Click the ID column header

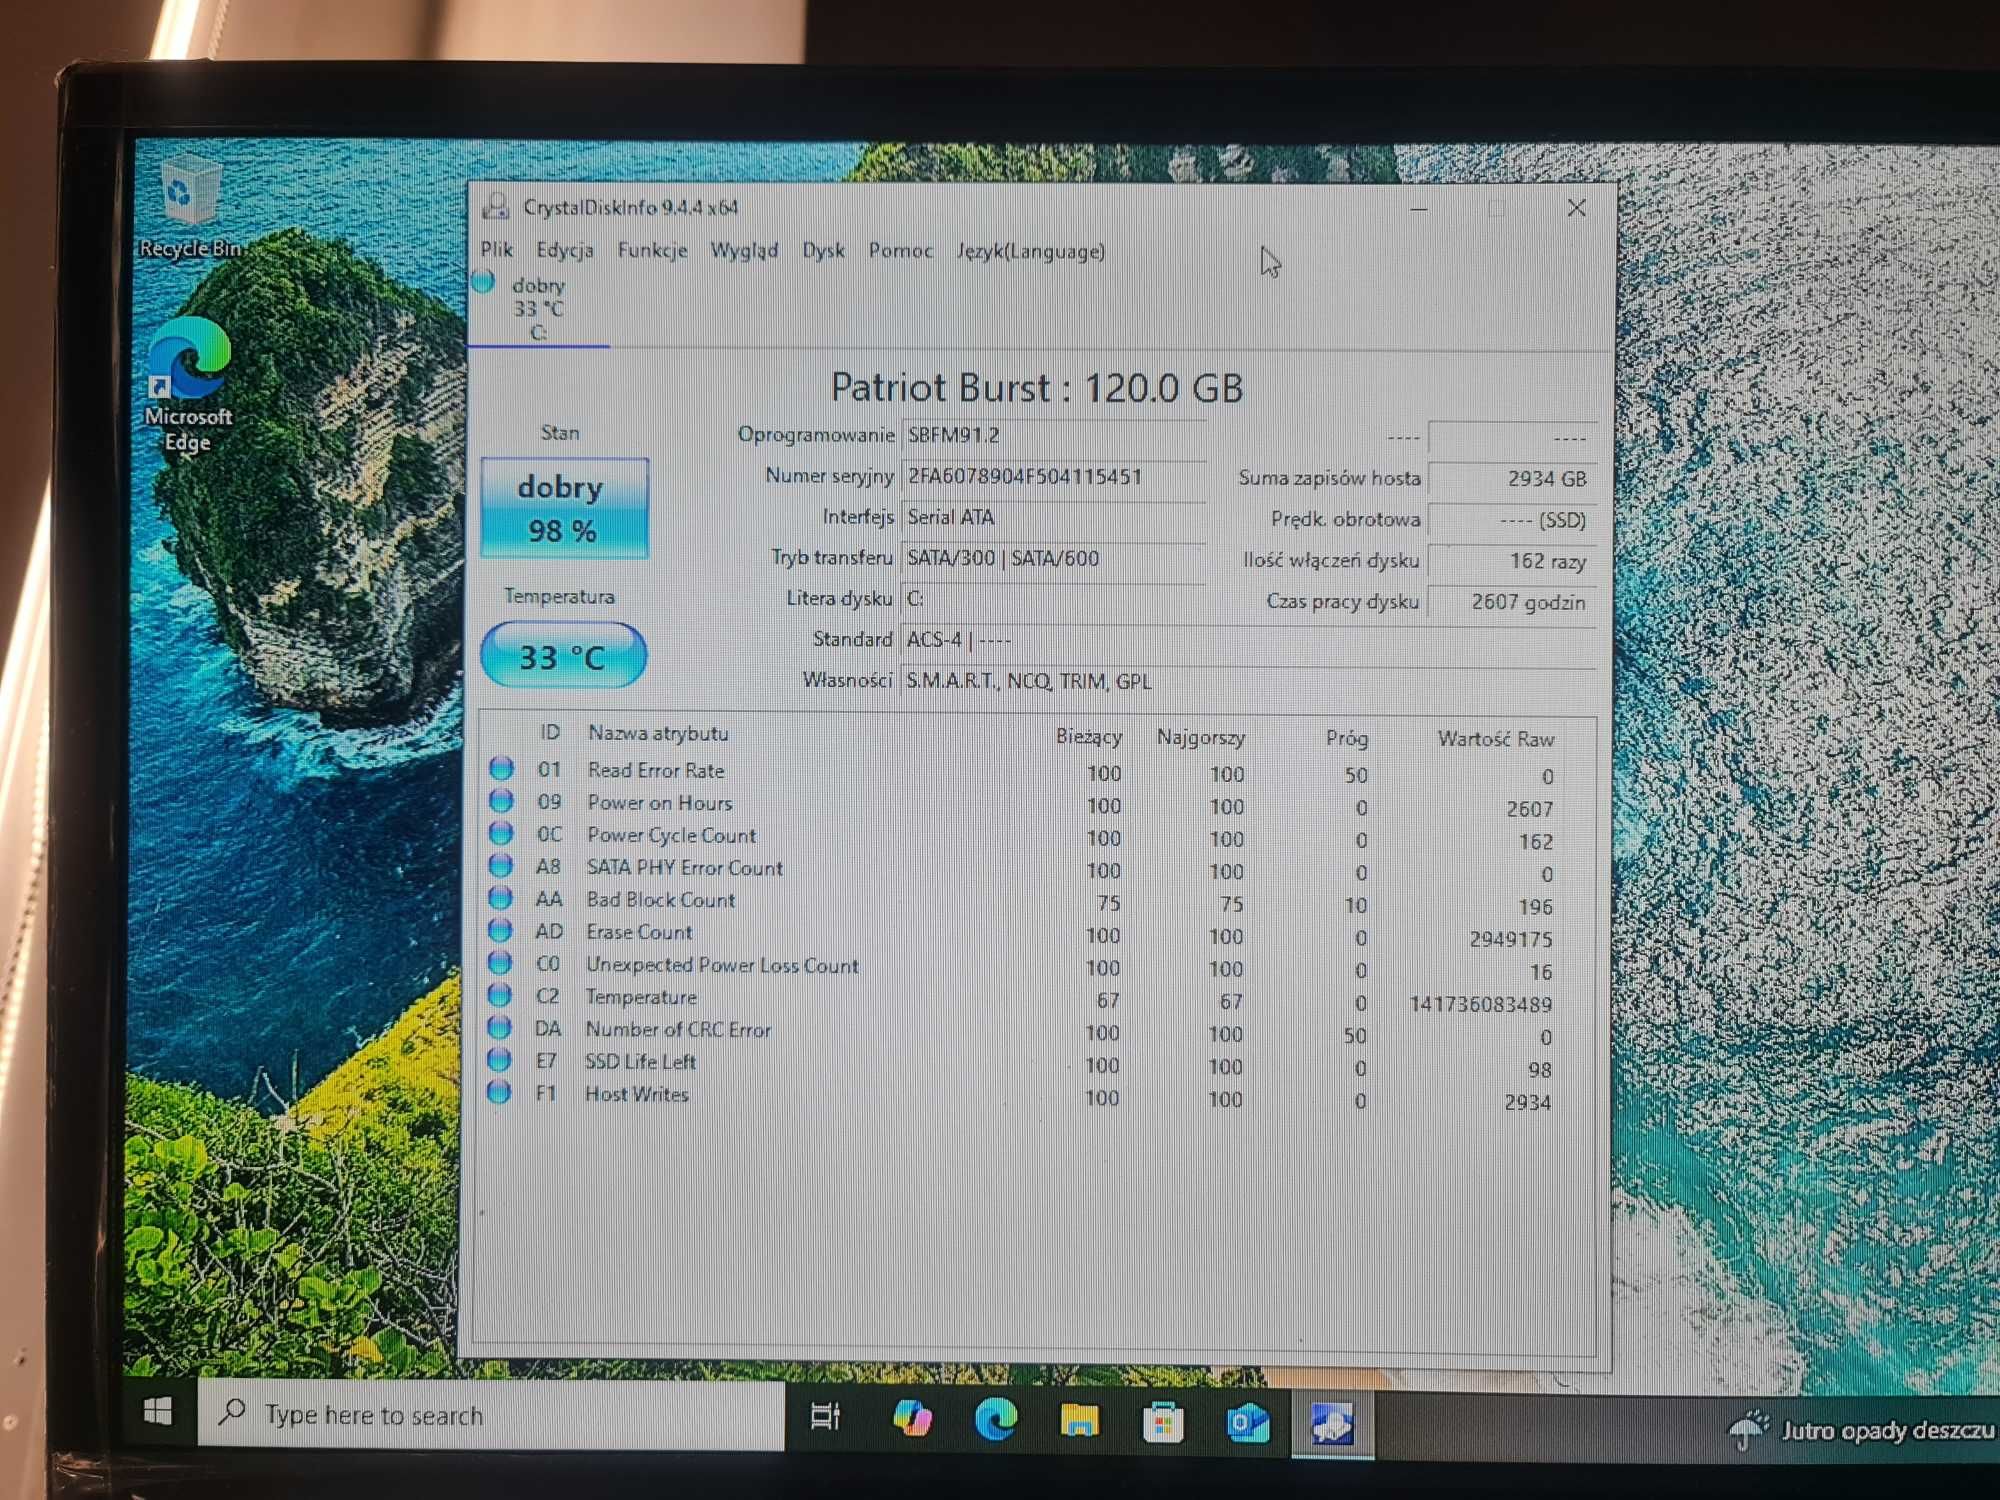click(549, 732)
